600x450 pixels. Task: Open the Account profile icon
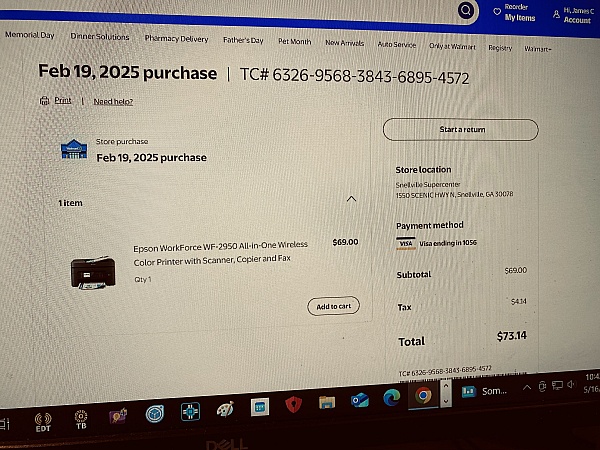556,15
